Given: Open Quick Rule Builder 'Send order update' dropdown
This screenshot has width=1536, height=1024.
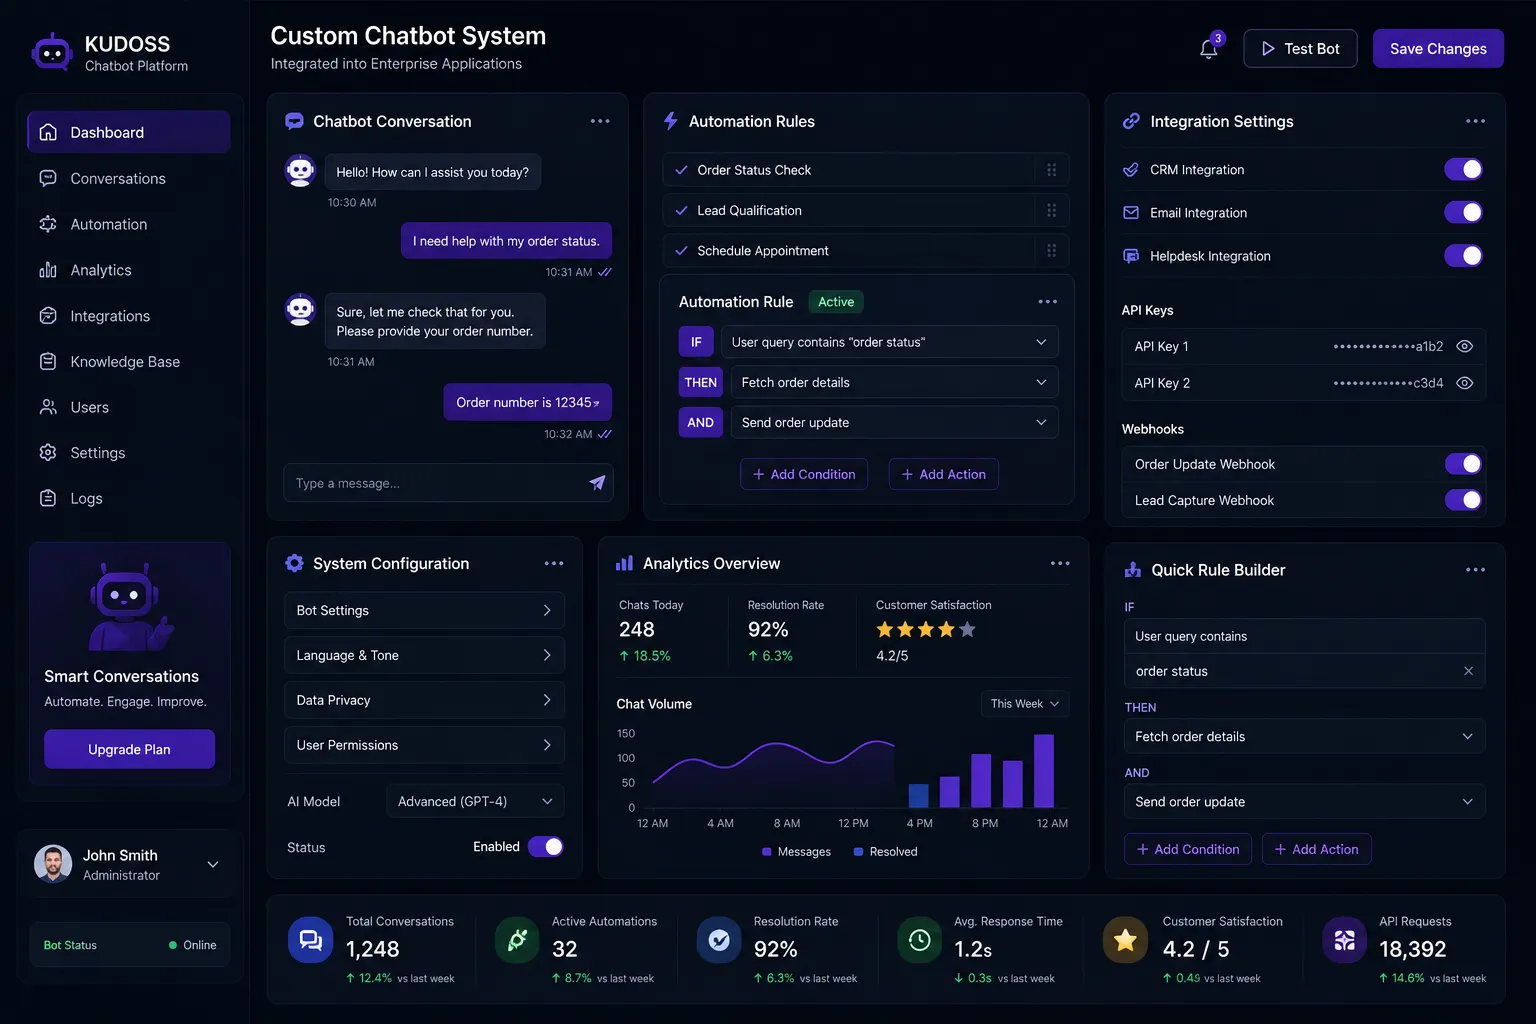Looking at the screenshot, I should [x=1304, y=802].
